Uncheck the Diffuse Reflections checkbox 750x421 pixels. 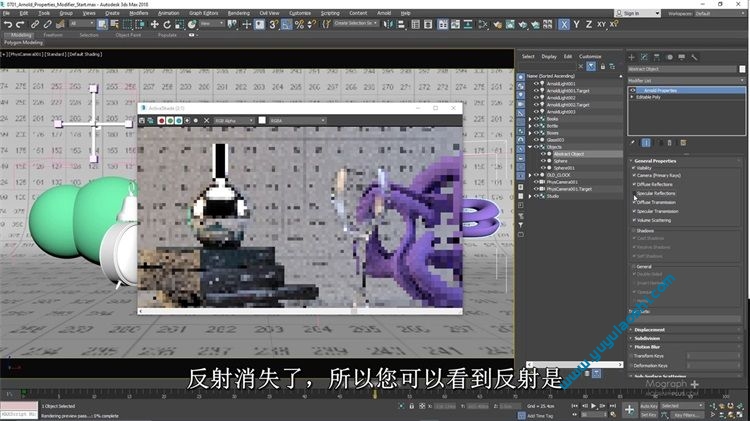635,184
